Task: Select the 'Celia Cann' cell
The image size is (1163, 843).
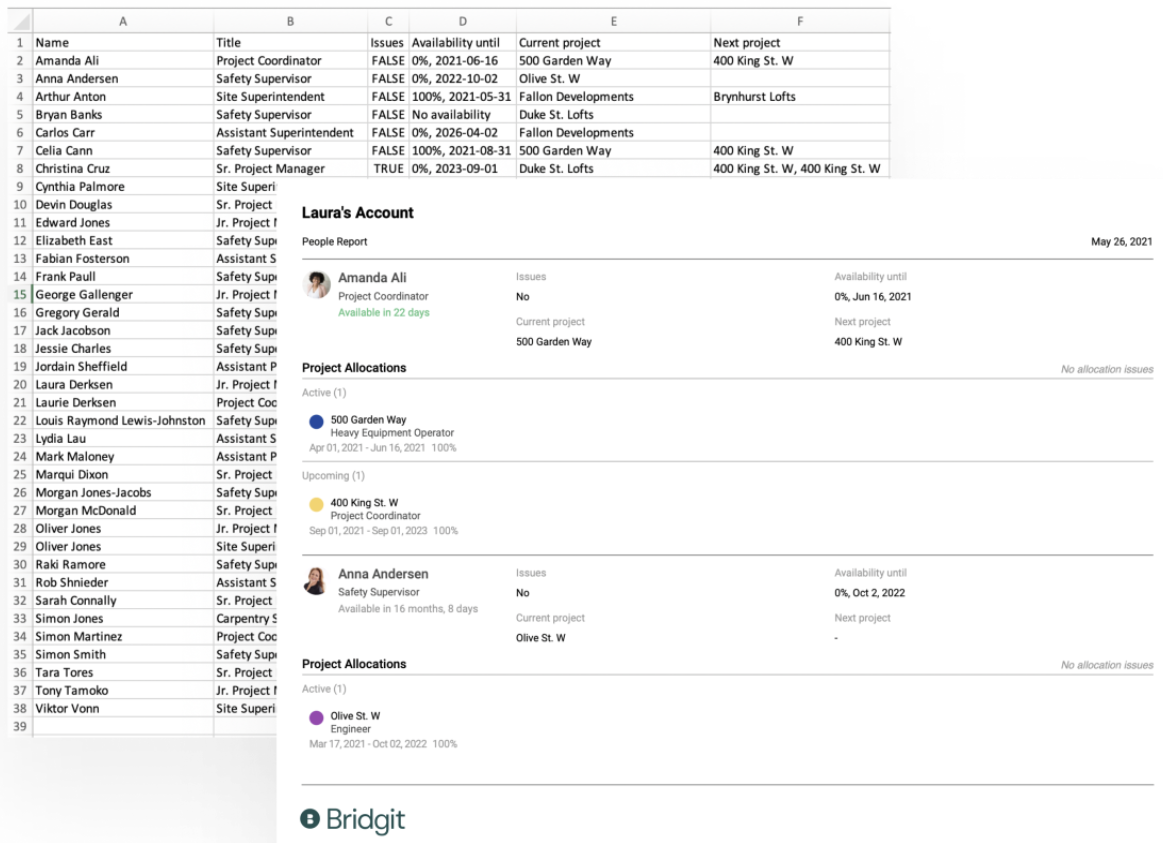Action: click(123, 151)
